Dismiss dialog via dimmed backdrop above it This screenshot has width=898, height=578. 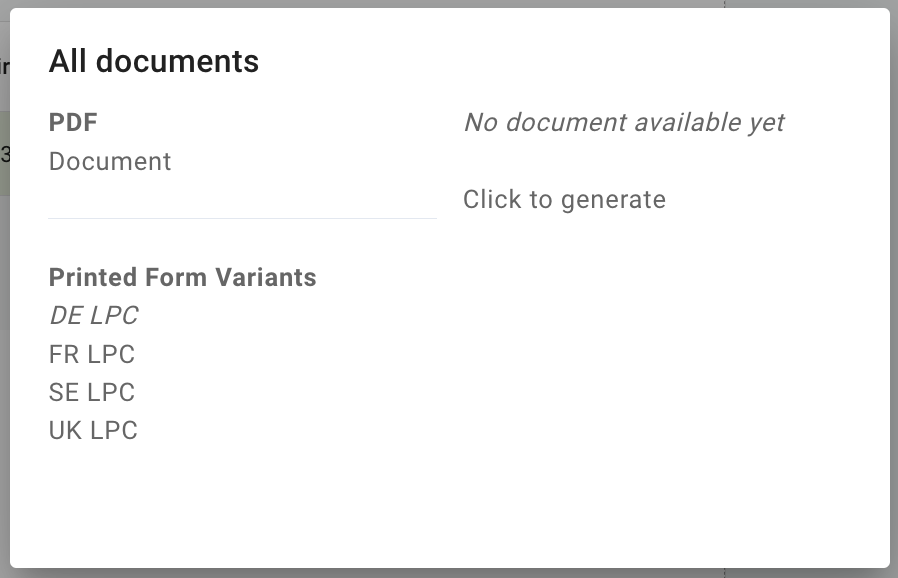(x=400, y=4)
